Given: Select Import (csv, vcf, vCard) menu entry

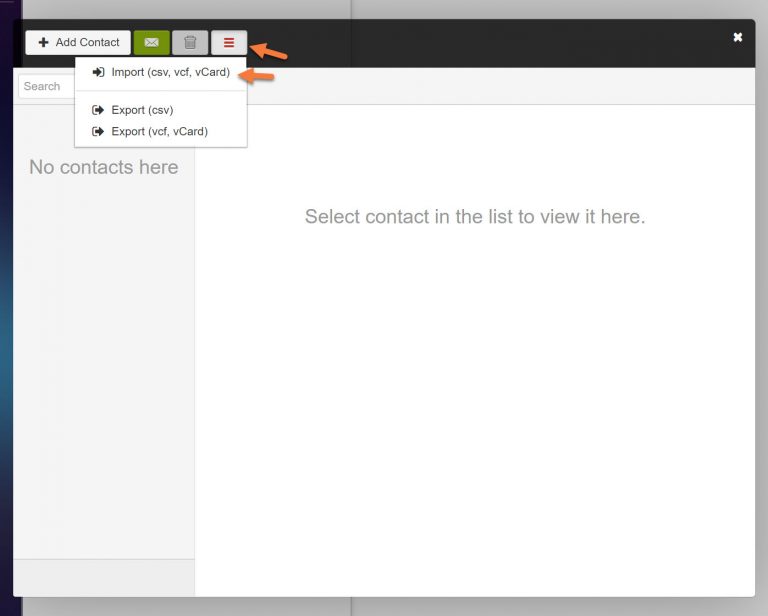Looking at the screenshot, I should click(170, 73).
